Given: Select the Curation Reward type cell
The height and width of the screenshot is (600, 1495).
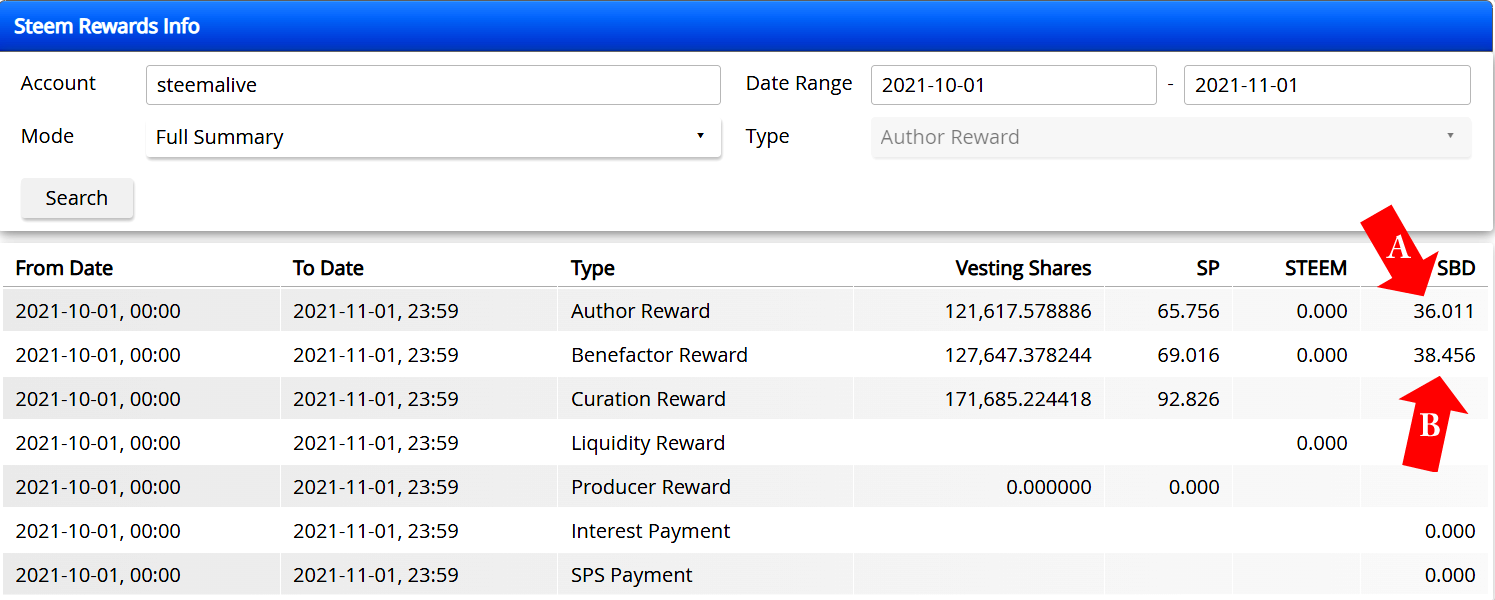Looking at the screenshot, I should 705,399.
